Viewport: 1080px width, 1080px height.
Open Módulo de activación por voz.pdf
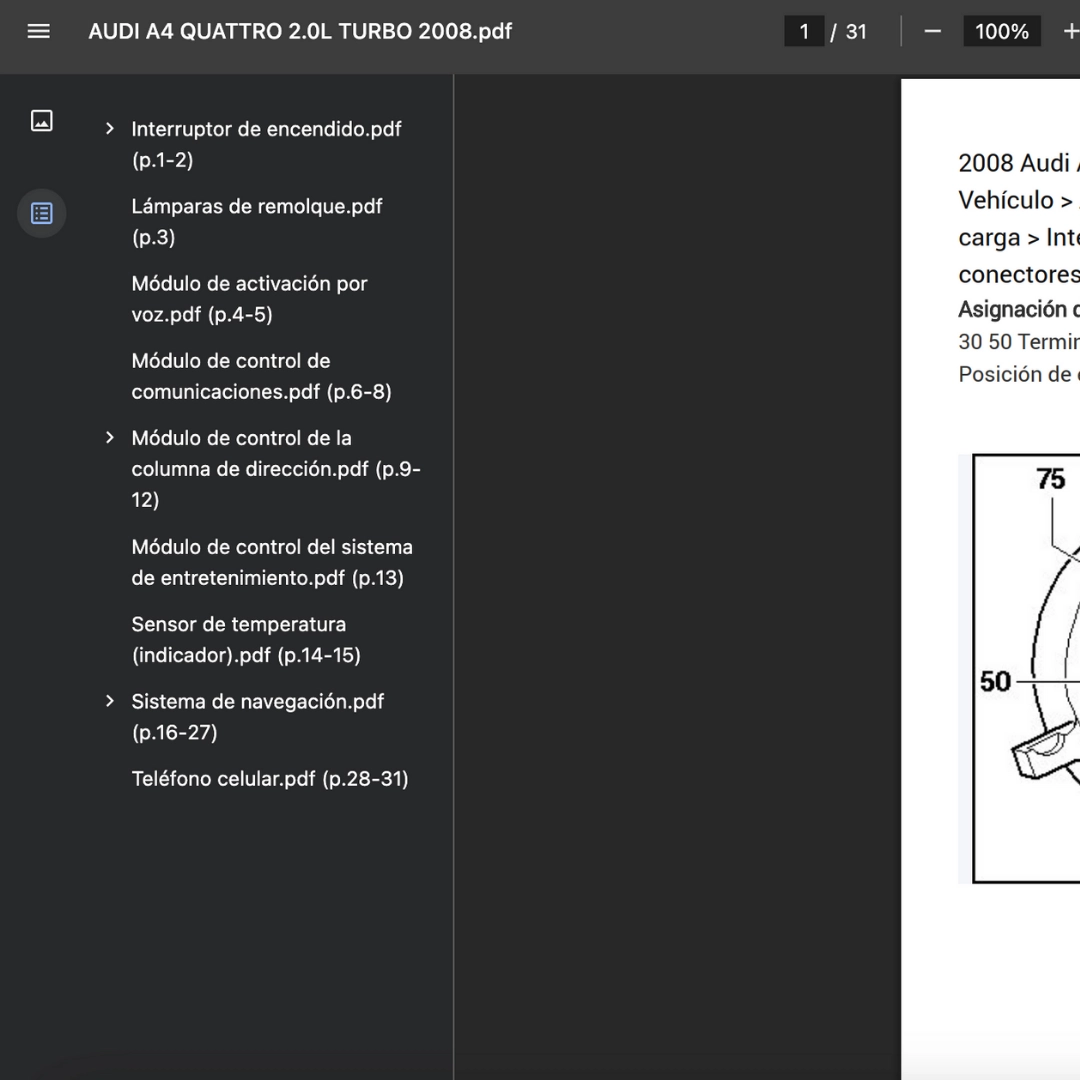[x=249, y=298]
